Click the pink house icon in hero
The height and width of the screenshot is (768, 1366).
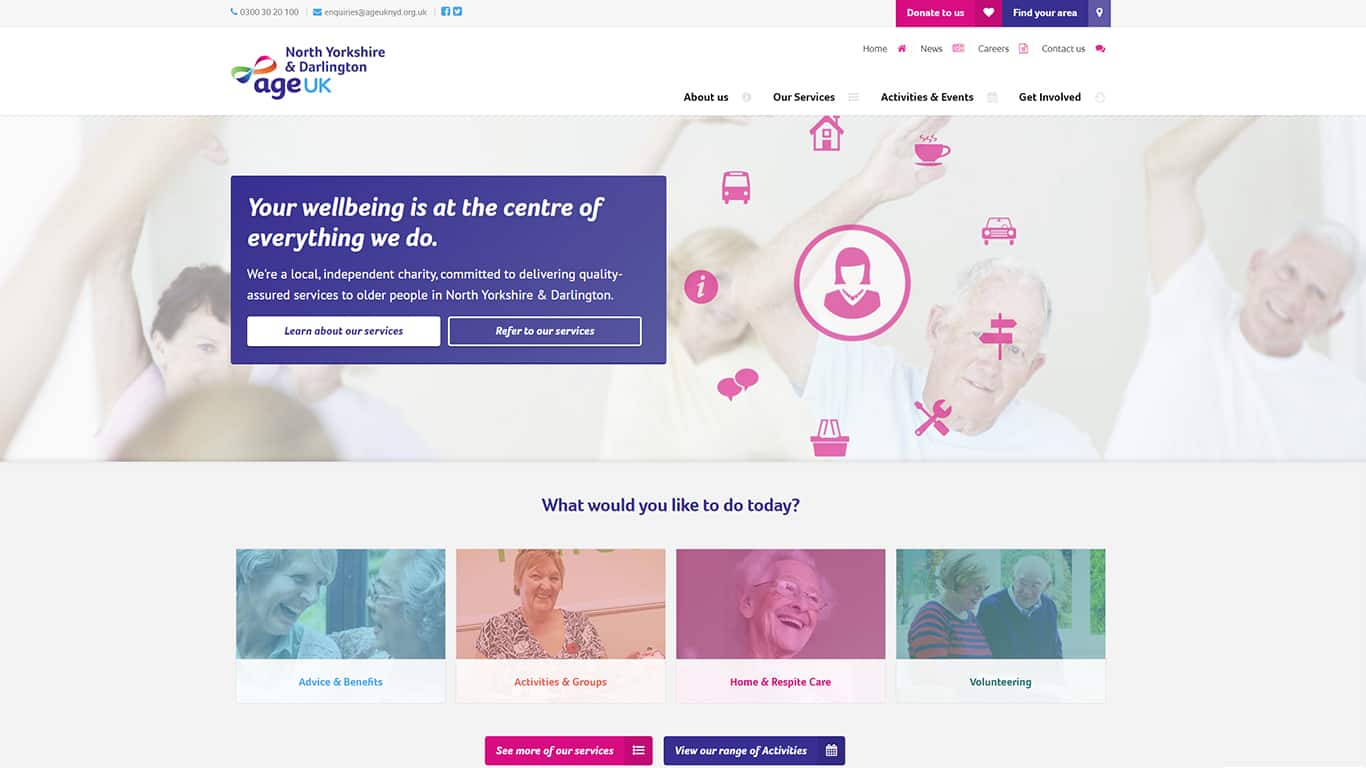click(826, 133)
